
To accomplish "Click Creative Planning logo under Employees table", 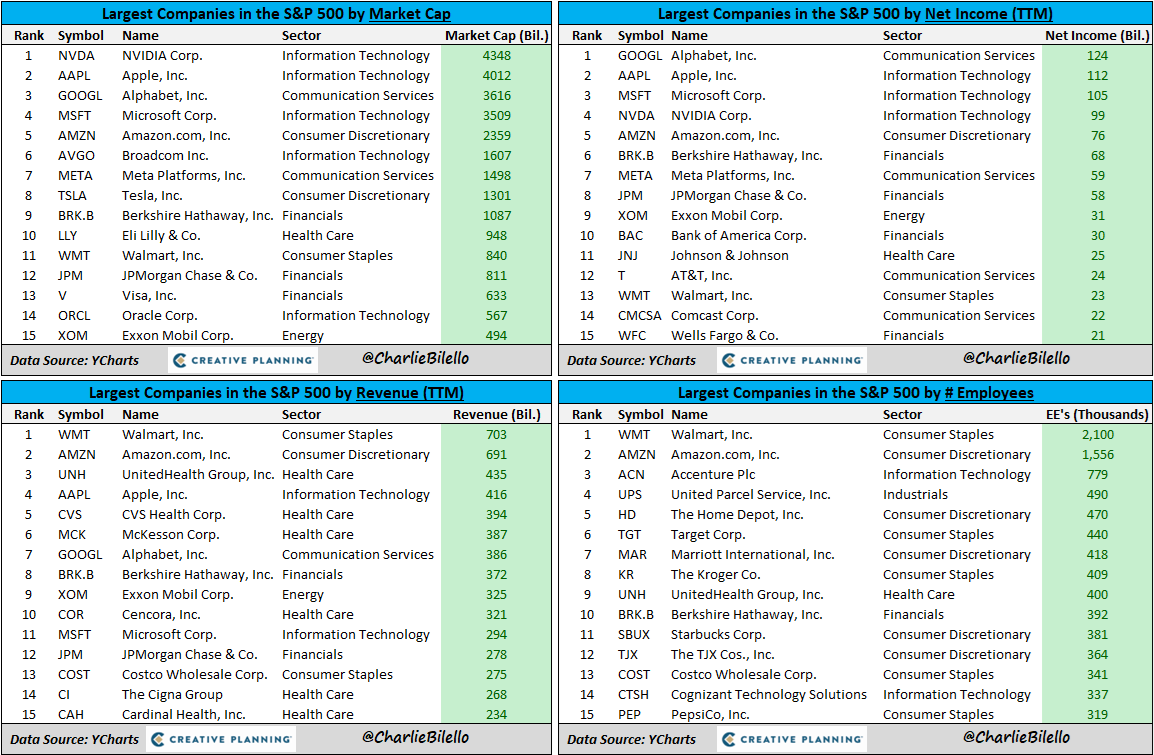I will pyautogui.click(x=792, y=739).
